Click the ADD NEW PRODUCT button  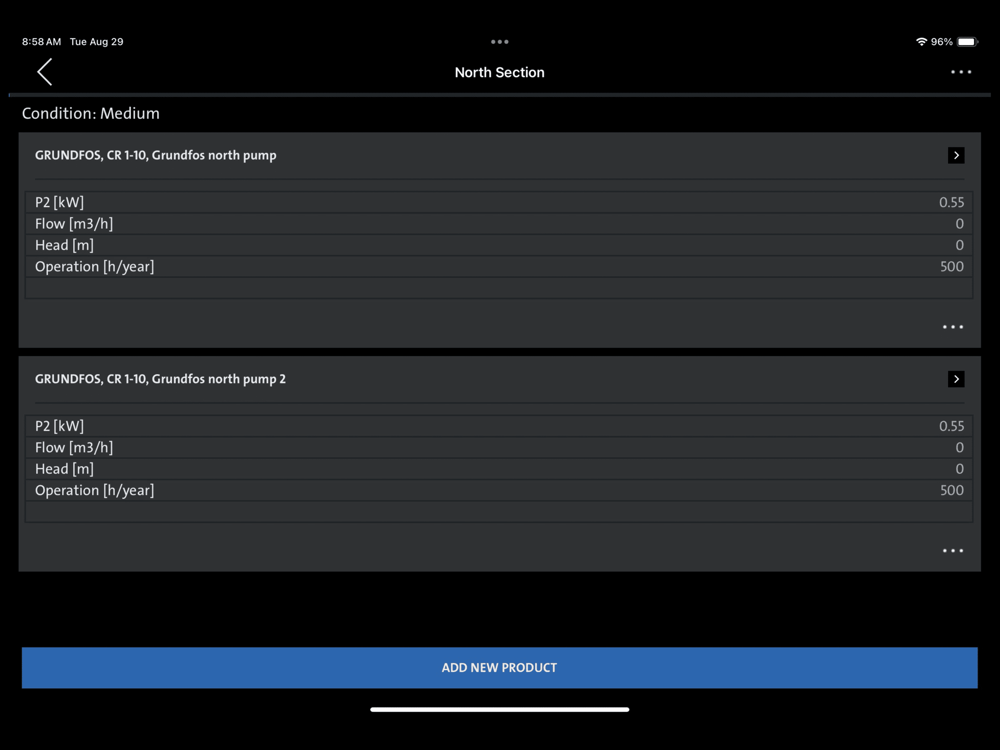pos(499,668)
